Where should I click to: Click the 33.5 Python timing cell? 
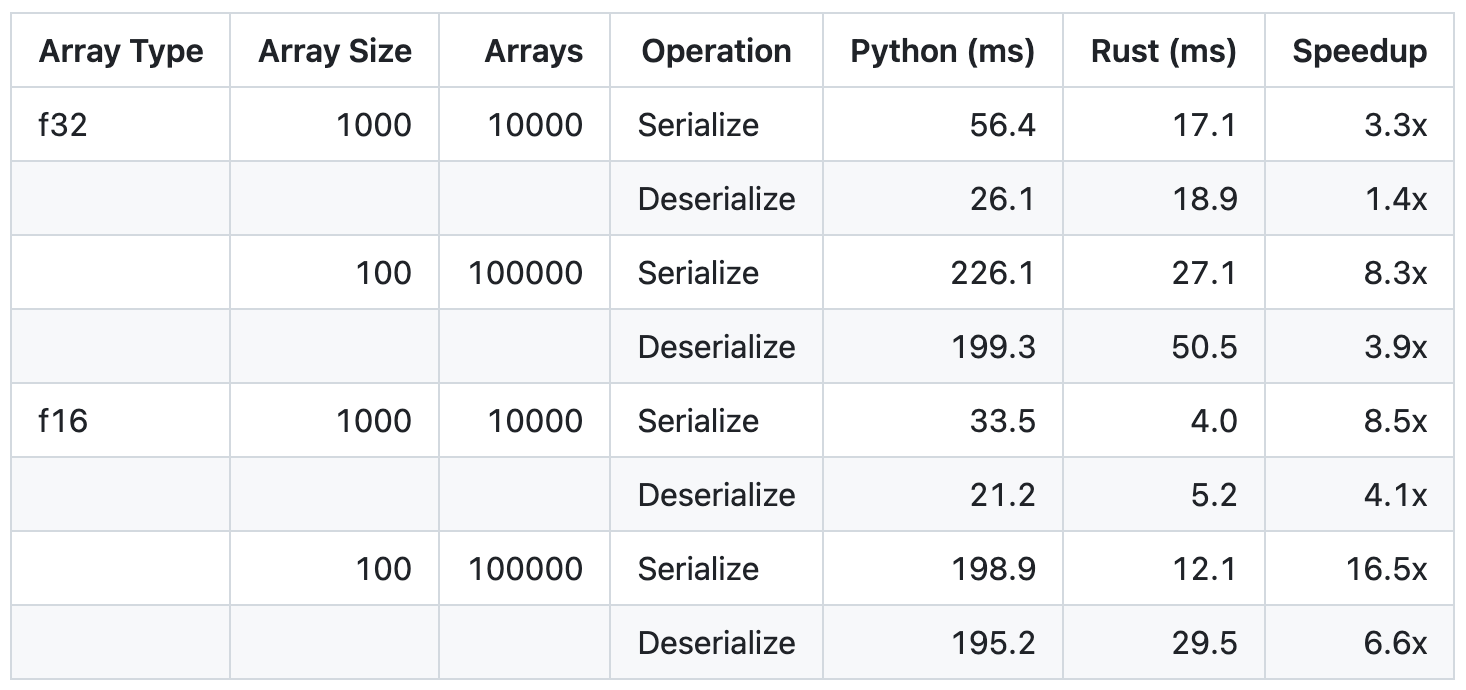[1002, 421]
